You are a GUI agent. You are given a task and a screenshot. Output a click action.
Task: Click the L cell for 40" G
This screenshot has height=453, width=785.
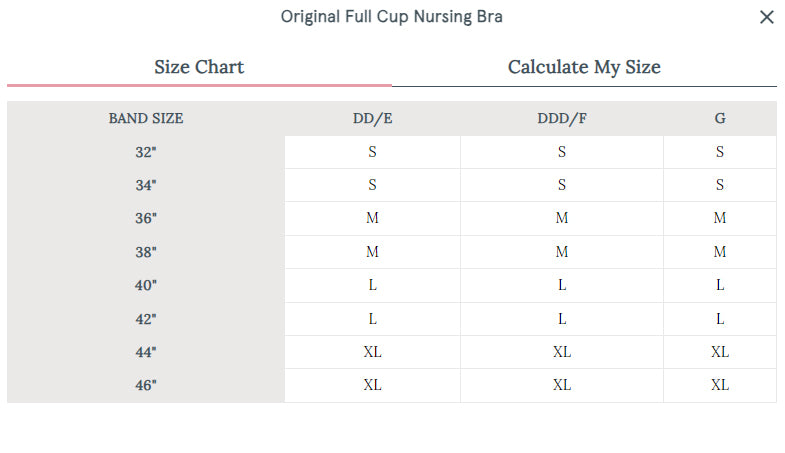pos(720,285)
